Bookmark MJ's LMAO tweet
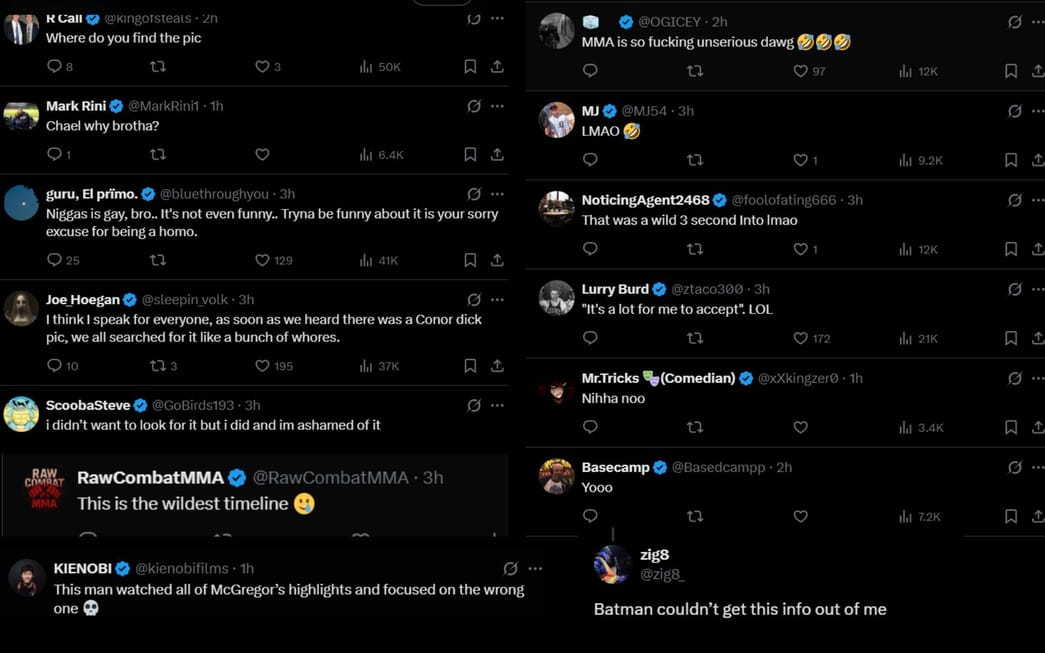The height and width of the screenshot is (653, 1045). [x=1010, y=160]
